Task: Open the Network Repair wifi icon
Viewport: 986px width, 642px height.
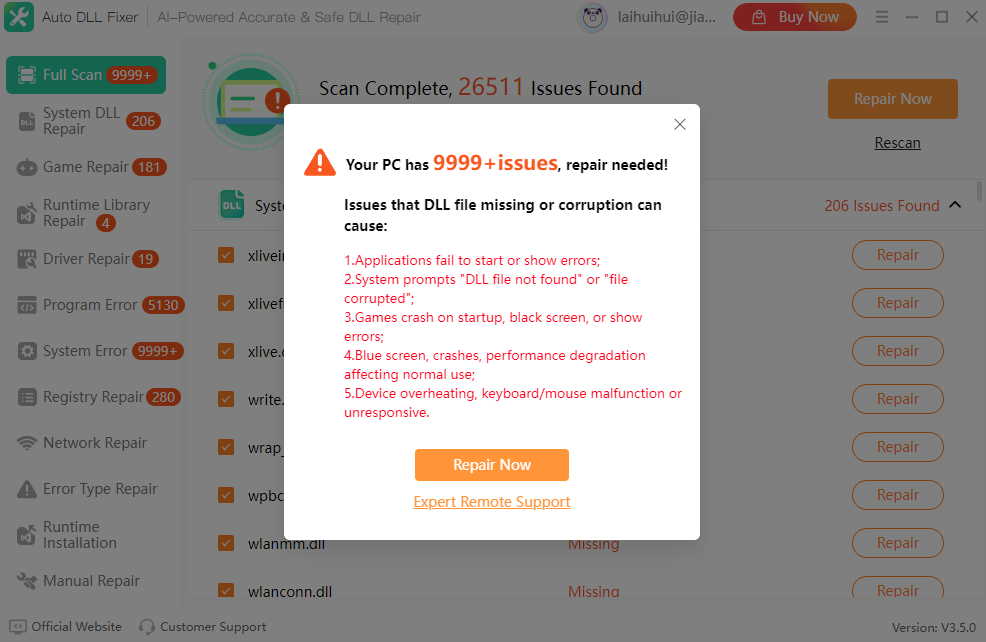Action: [x=26, y=443]
